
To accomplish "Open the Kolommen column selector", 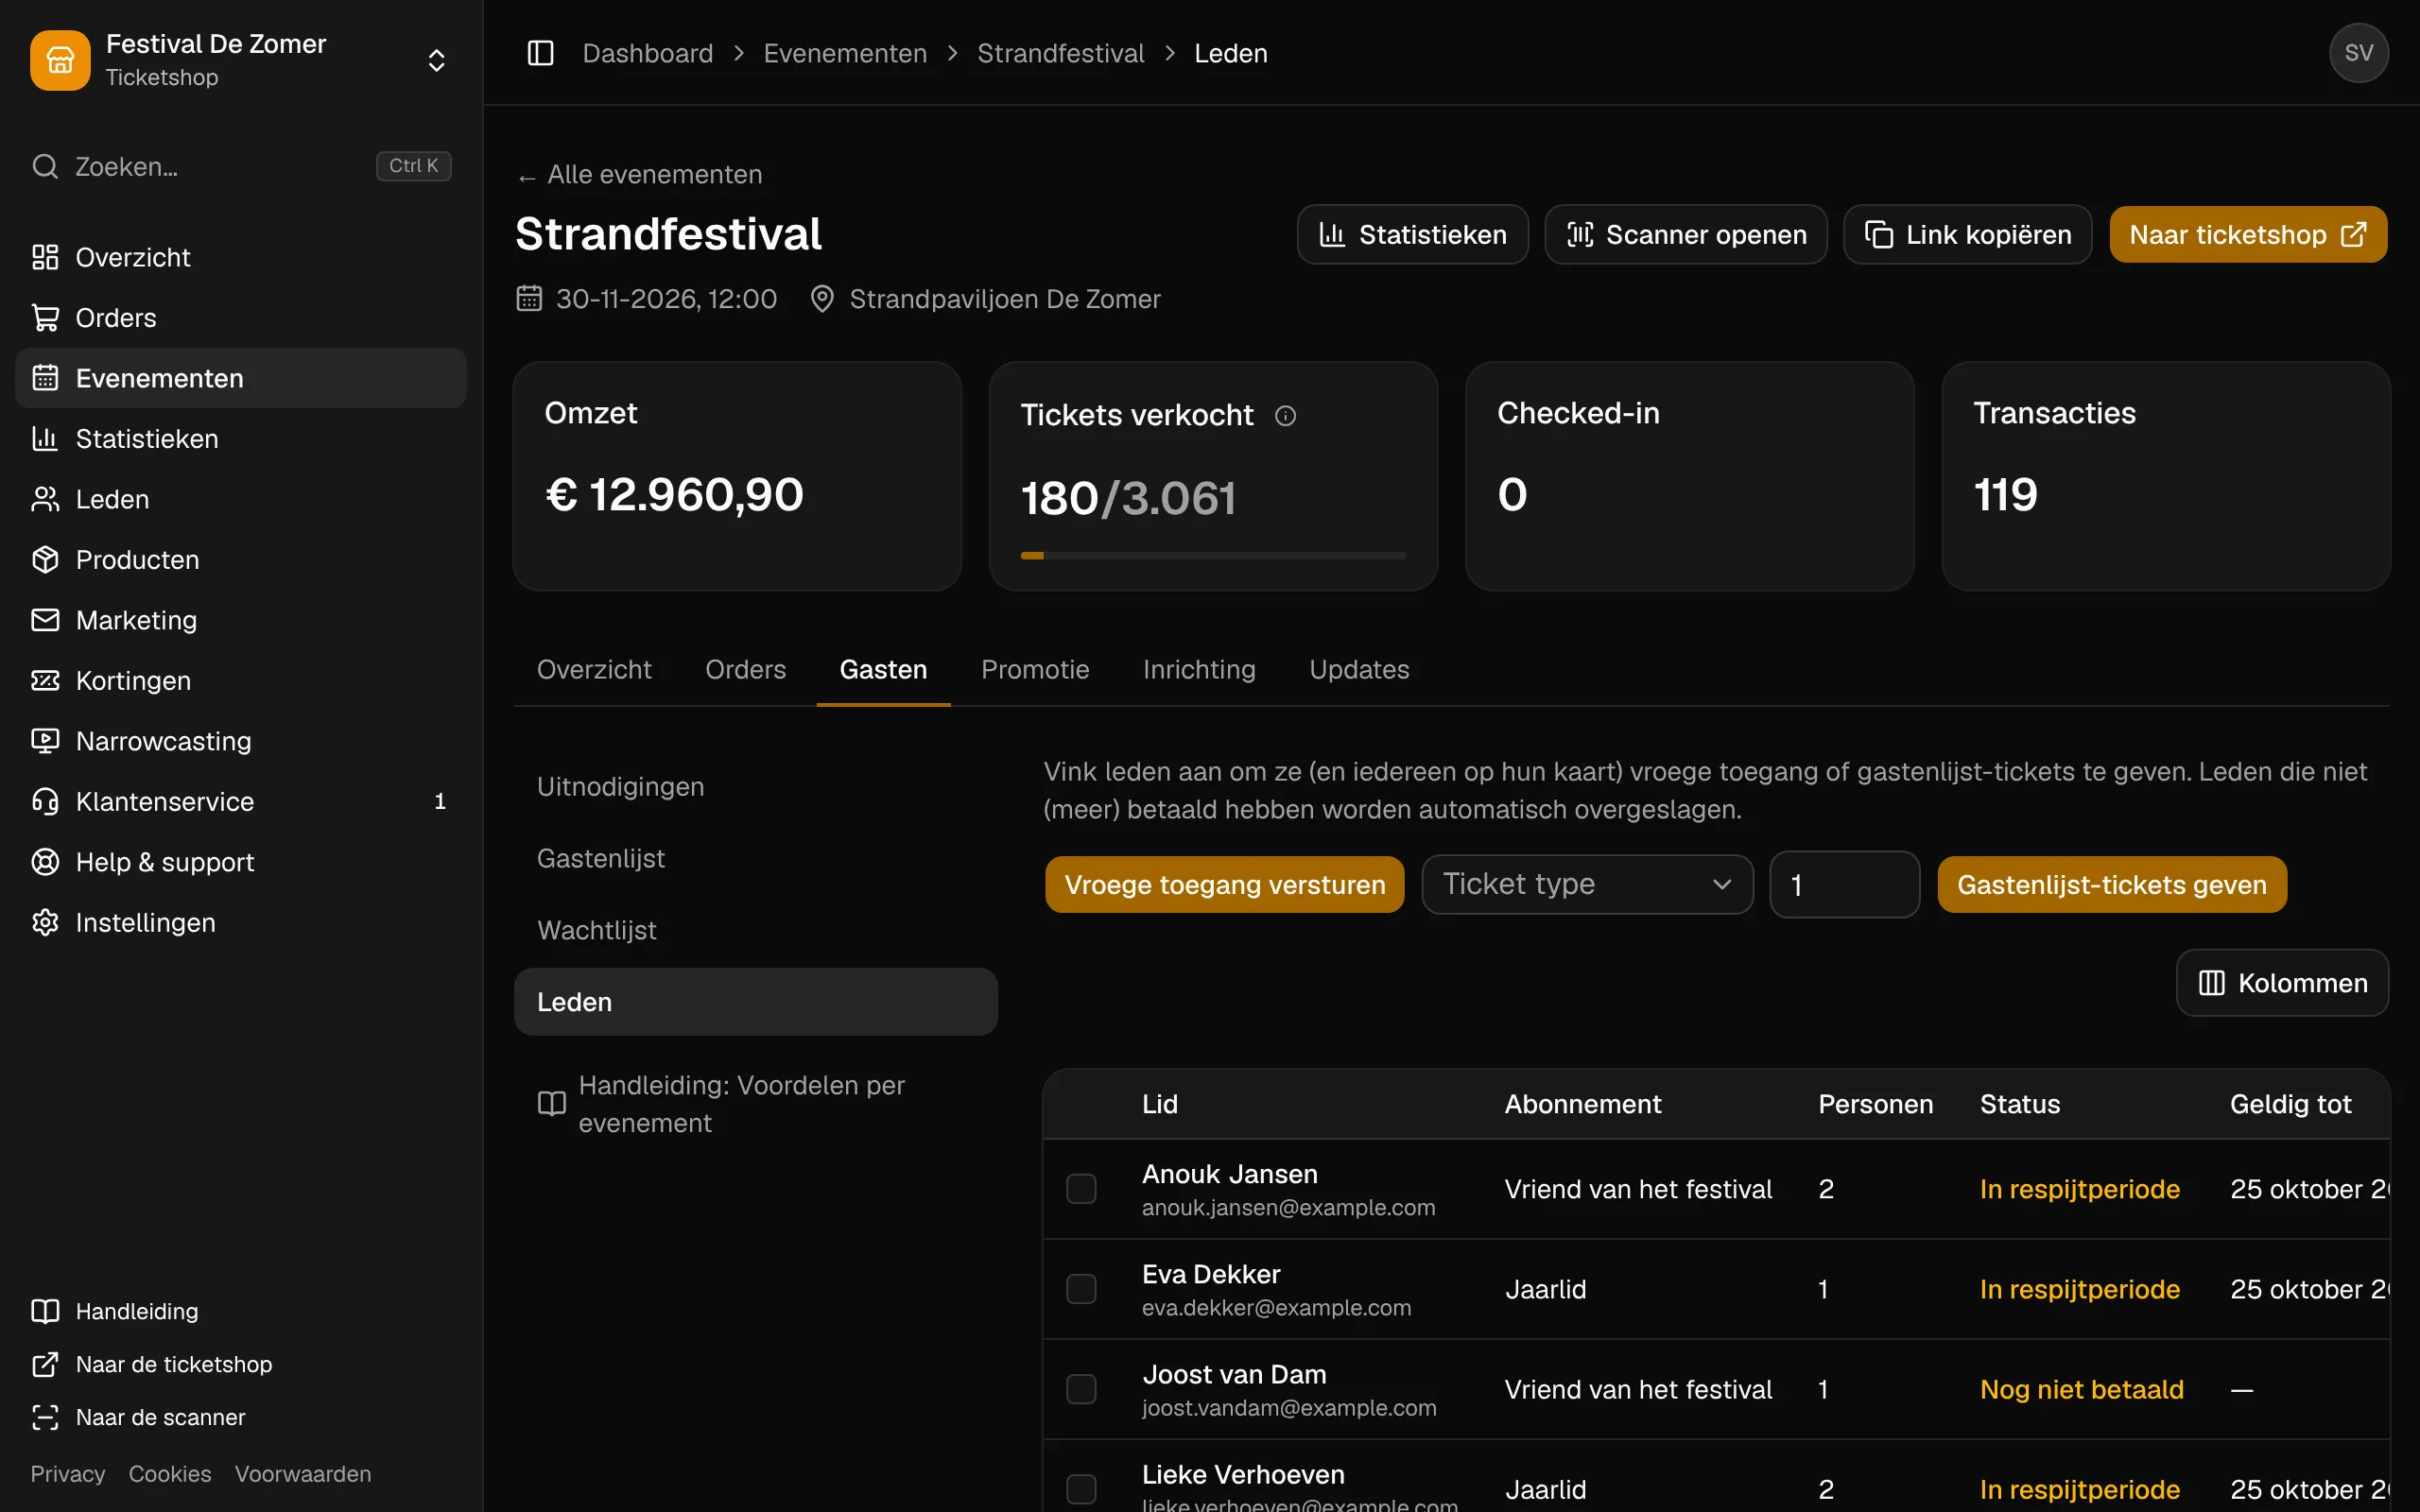I will pos(2282,983).
